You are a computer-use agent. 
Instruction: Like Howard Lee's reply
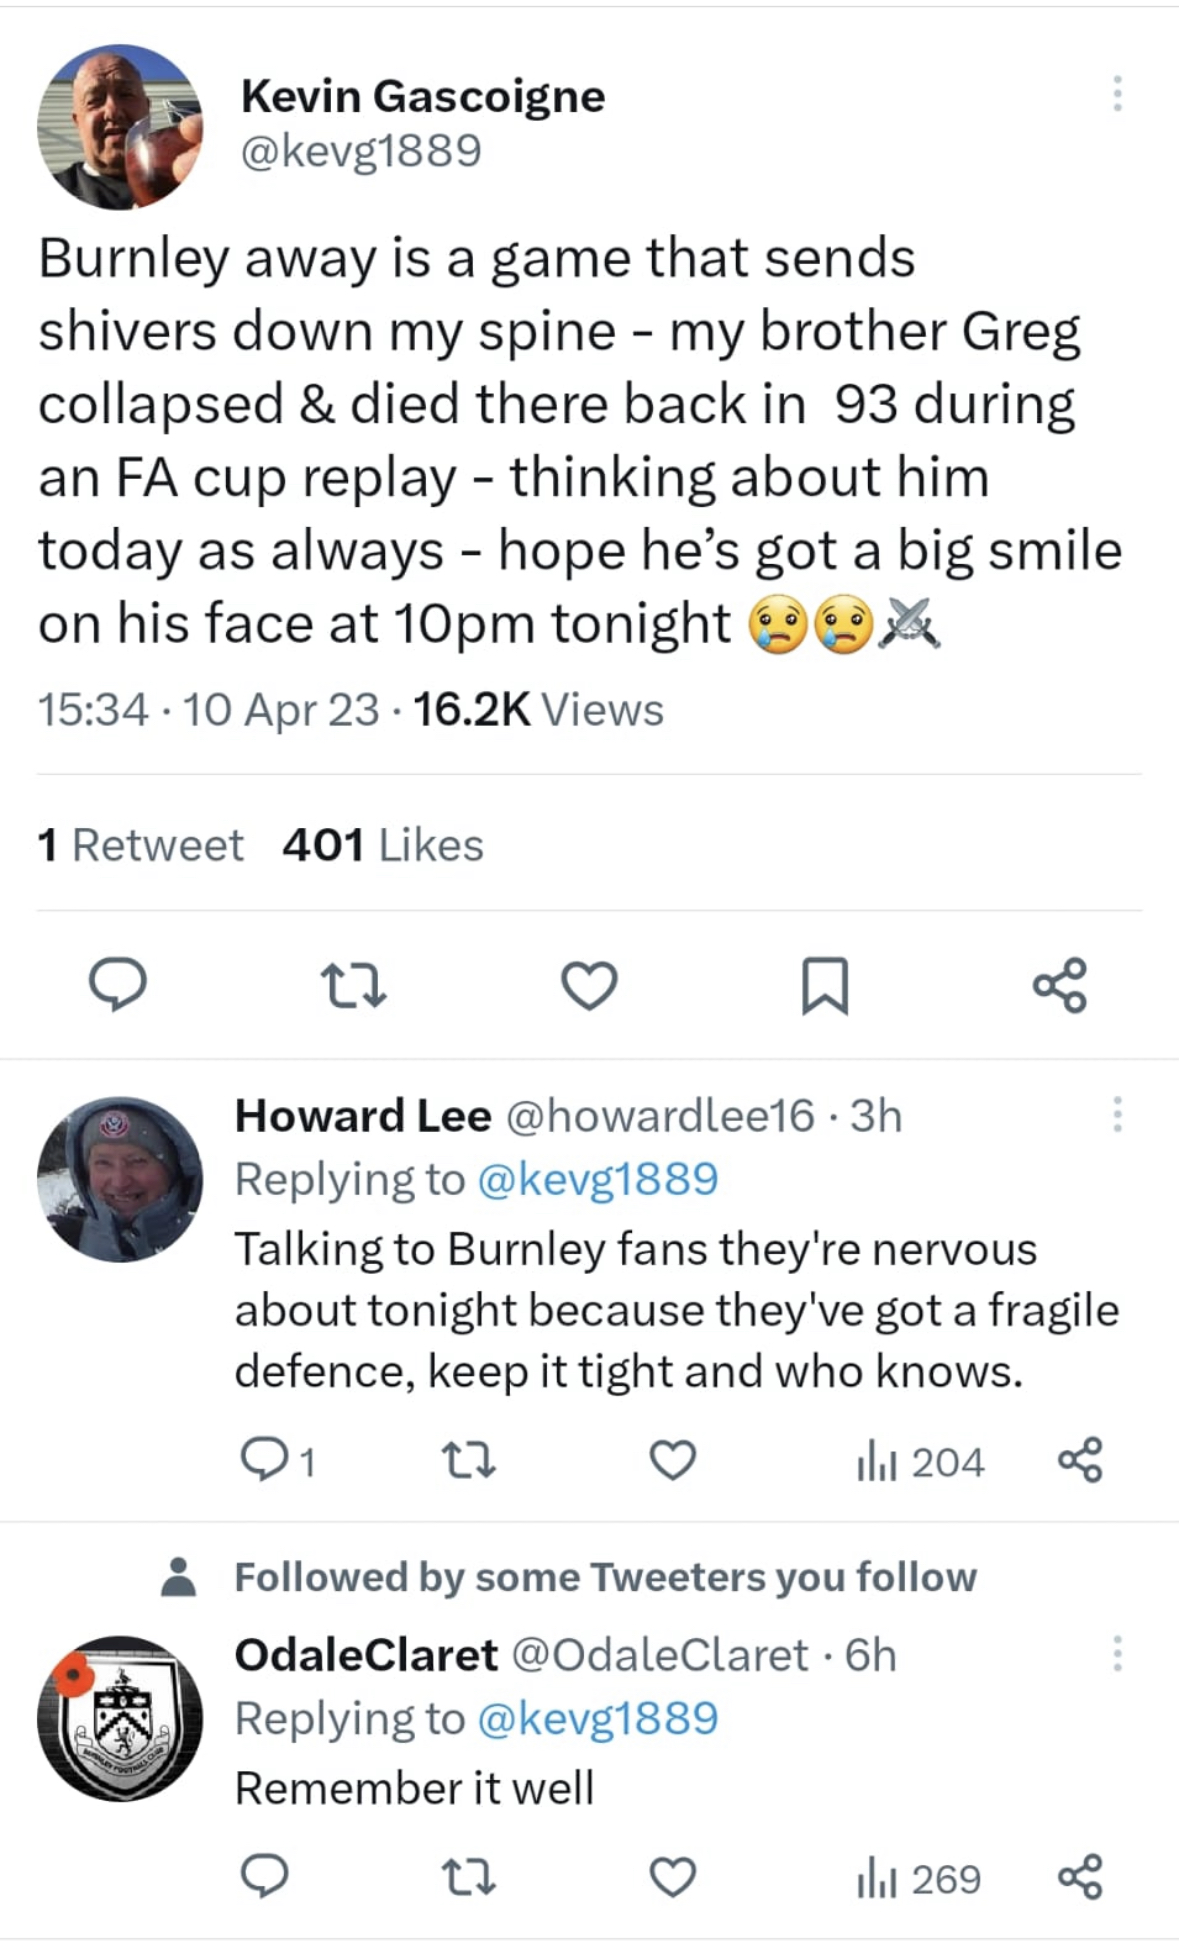[x=673, y=1461]
